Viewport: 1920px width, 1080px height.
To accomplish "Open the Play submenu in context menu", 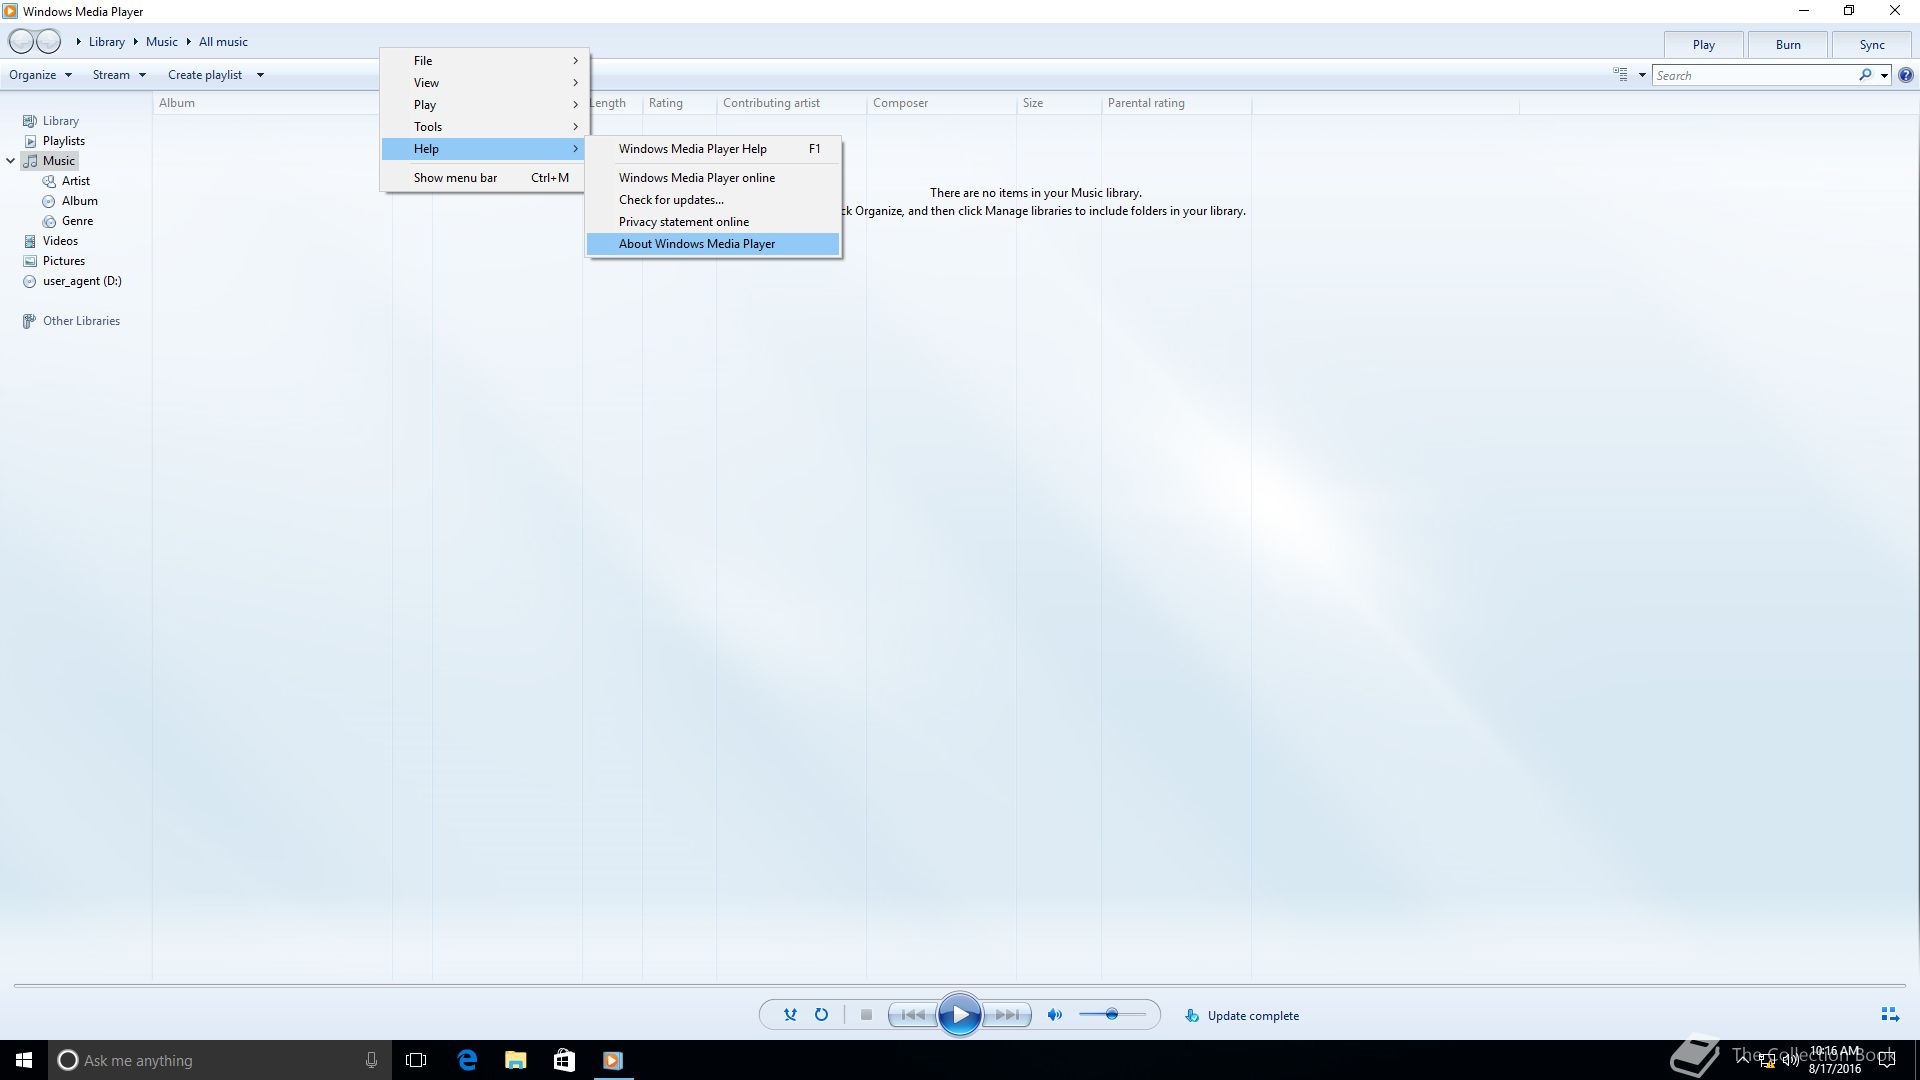I will click(484, 105).
